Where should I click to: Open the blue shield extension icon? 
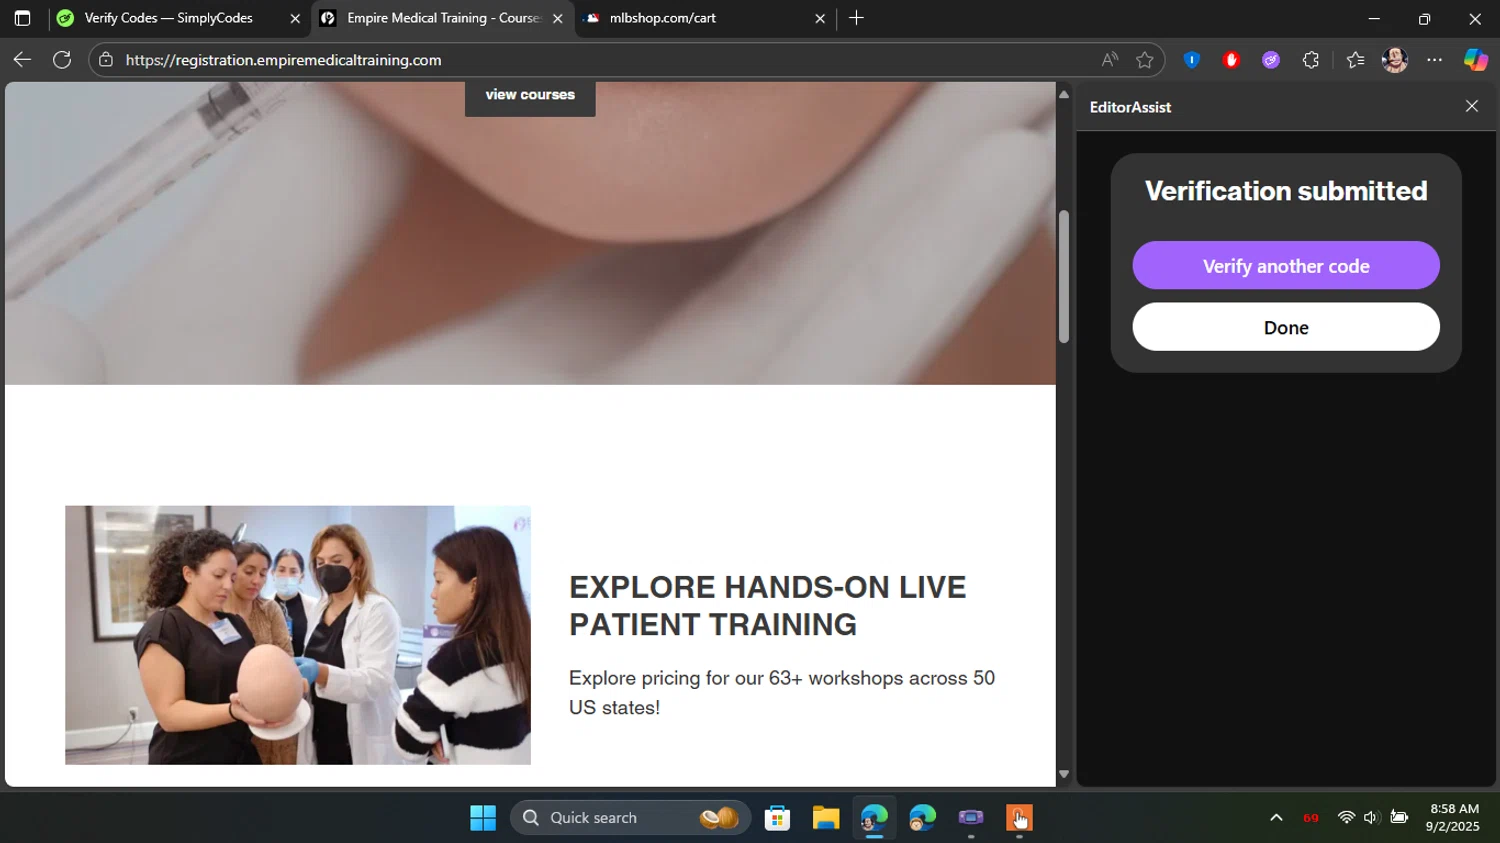click(1191, 60)
